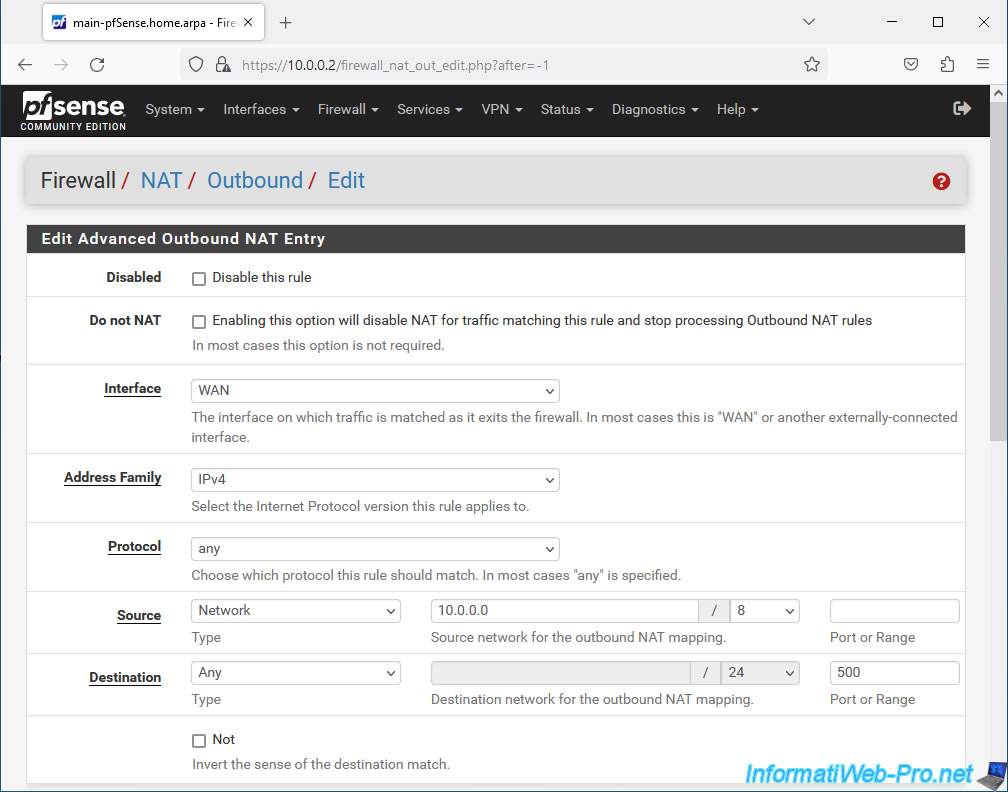
Task: Close the main-pfSense.home.arpa tab
Action: point(248,22)
